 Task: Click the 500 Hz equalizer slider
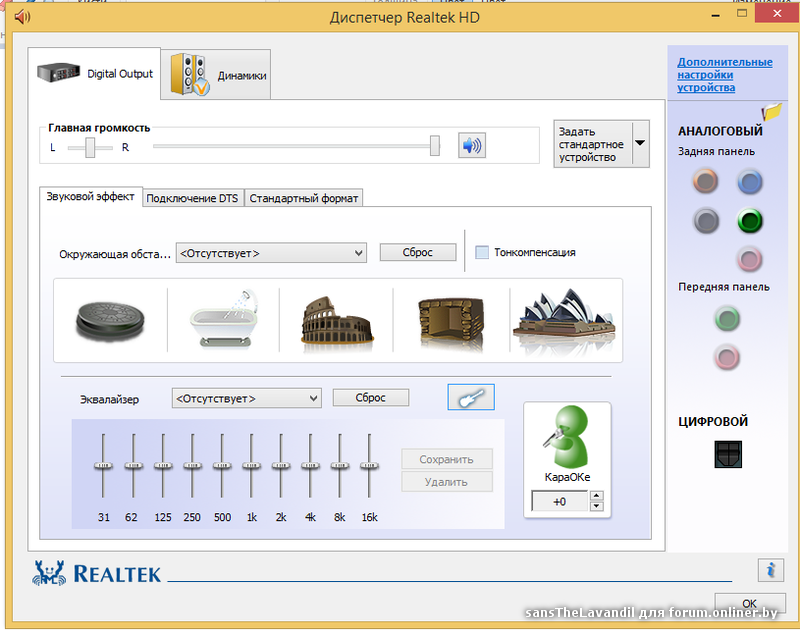click(x=222, y=466)
